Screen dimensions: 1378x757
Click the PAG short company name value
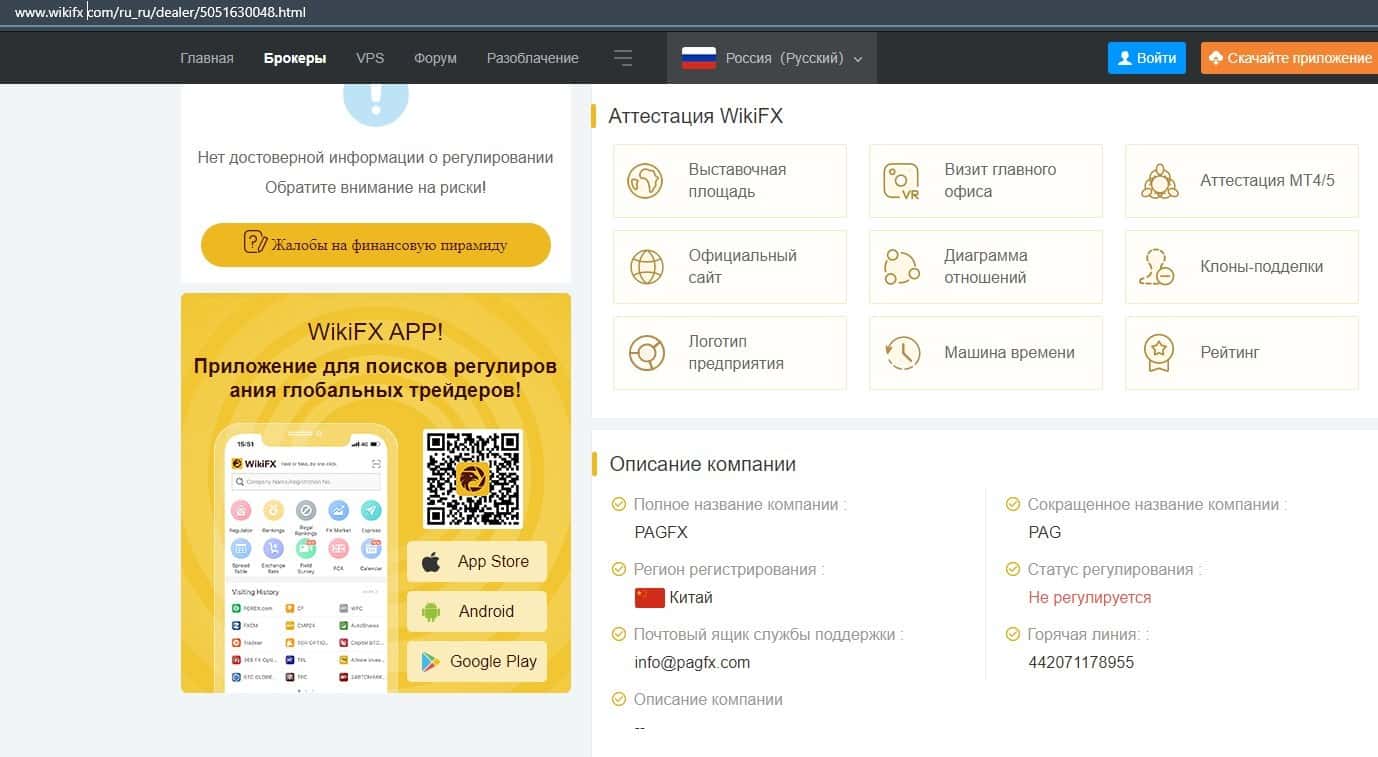pos(1045,533)
